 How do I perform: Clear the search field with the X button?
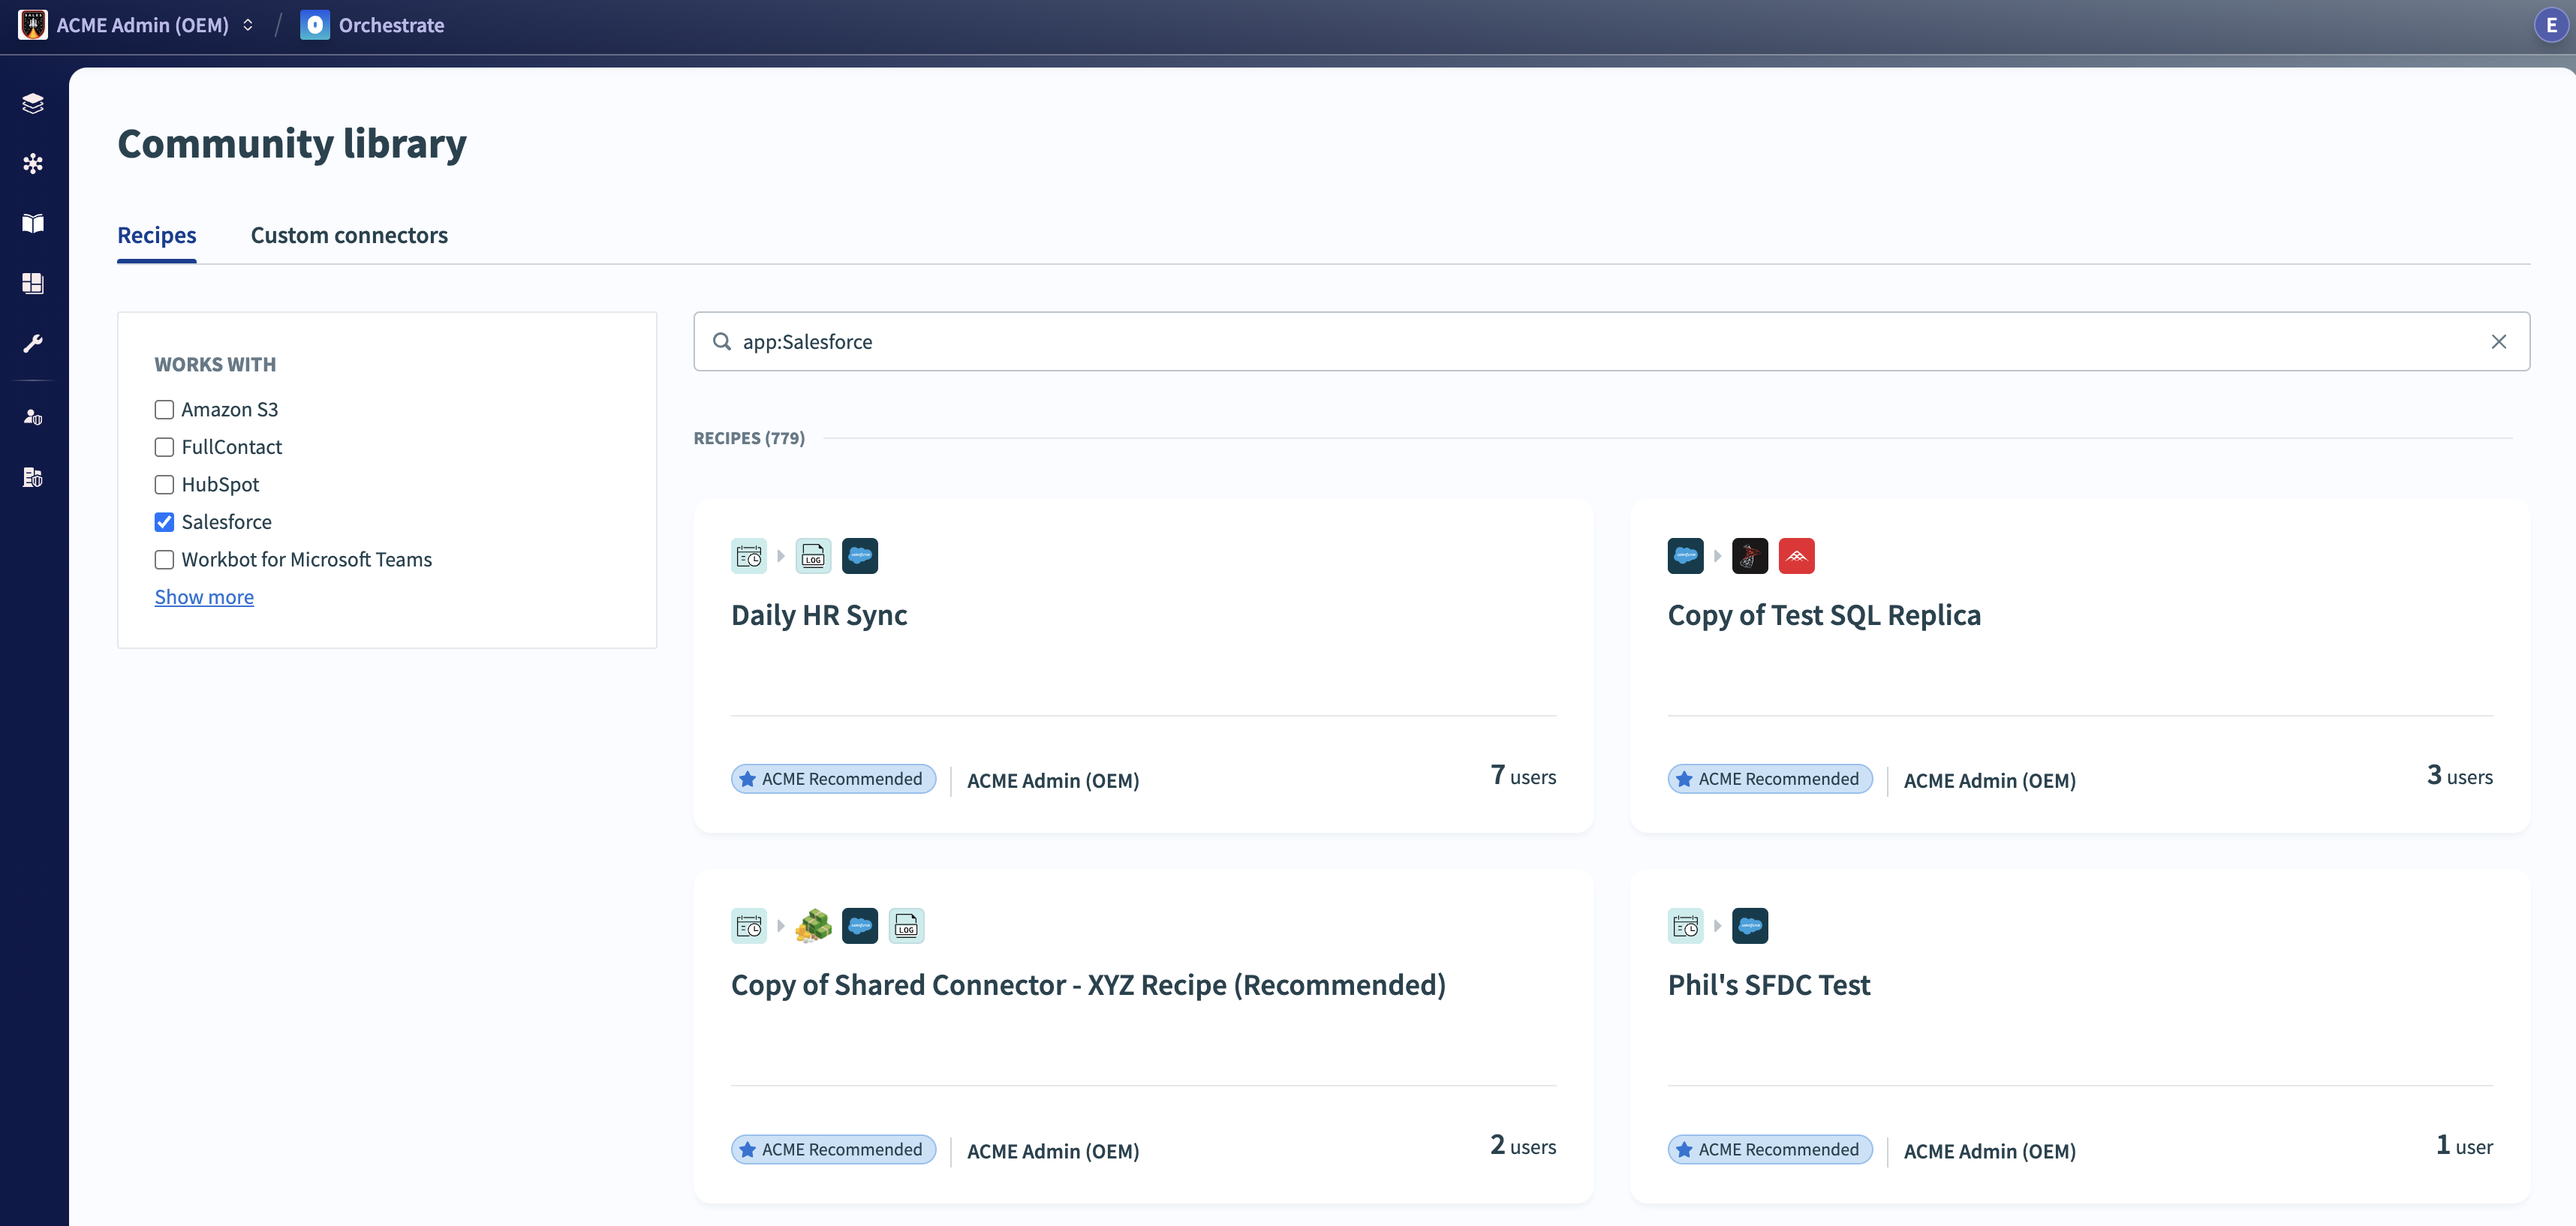point(2500,341)
